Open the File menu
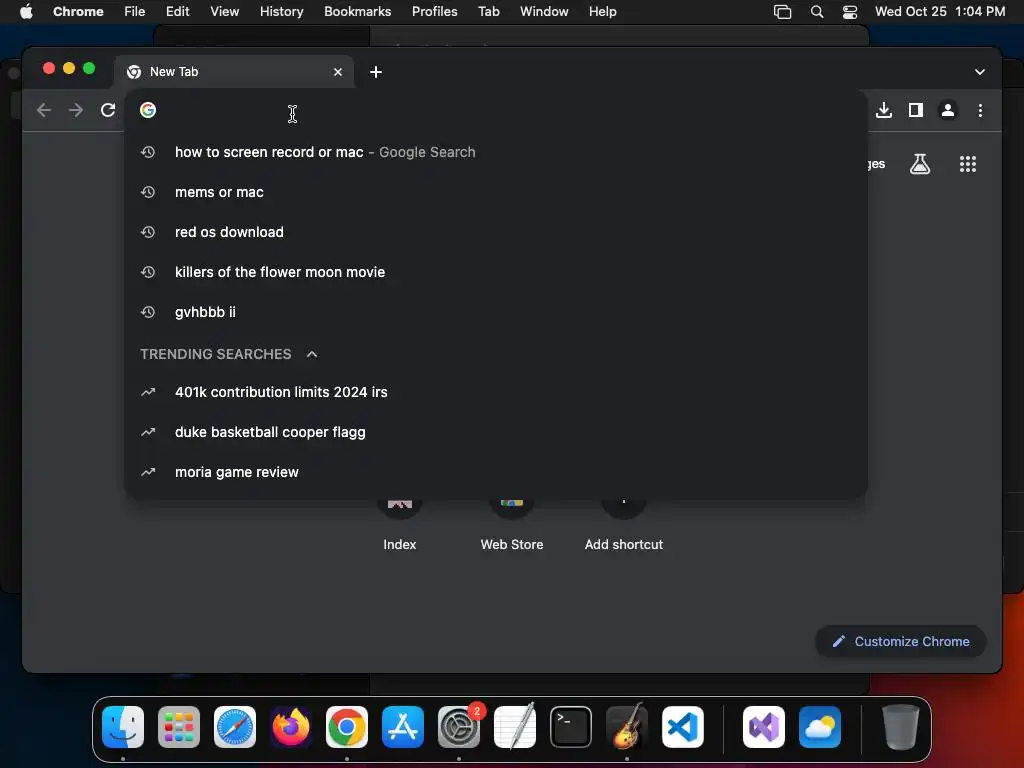1024x768 pixels. coord(135,12)
